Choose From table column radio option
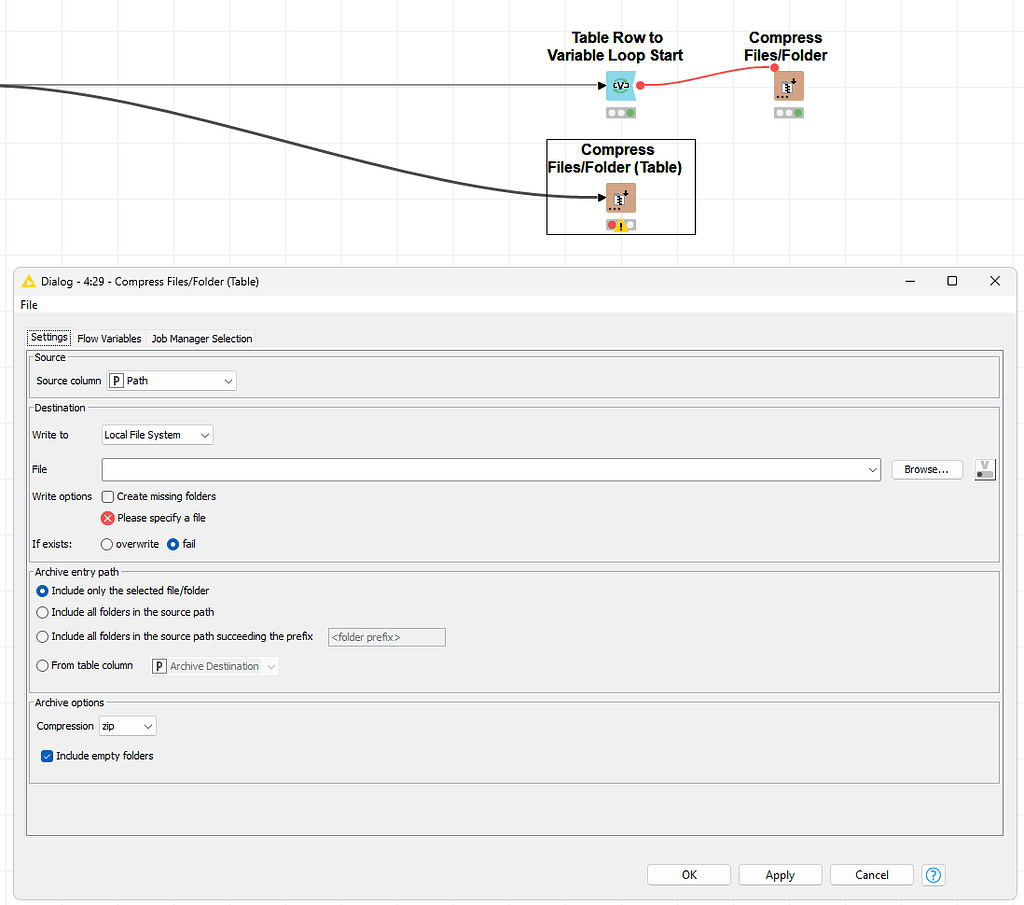The image size is (1024, 905). (x=42, y=666)
